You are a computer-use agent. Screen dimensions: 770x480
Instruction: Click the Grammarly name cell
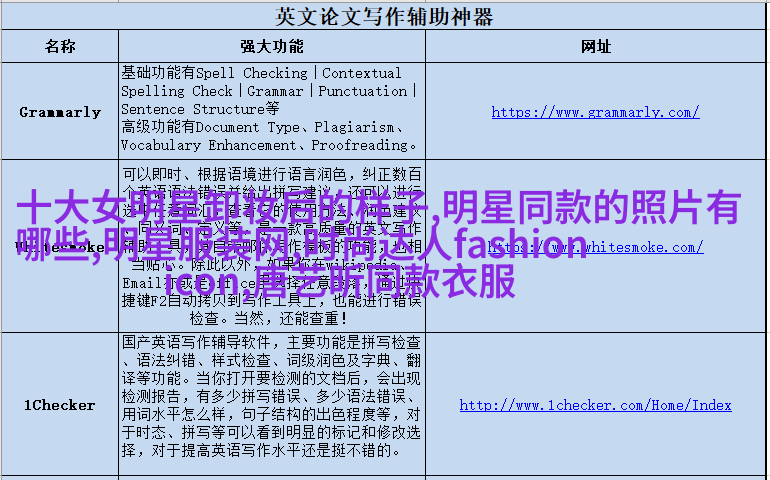(59, 112)
